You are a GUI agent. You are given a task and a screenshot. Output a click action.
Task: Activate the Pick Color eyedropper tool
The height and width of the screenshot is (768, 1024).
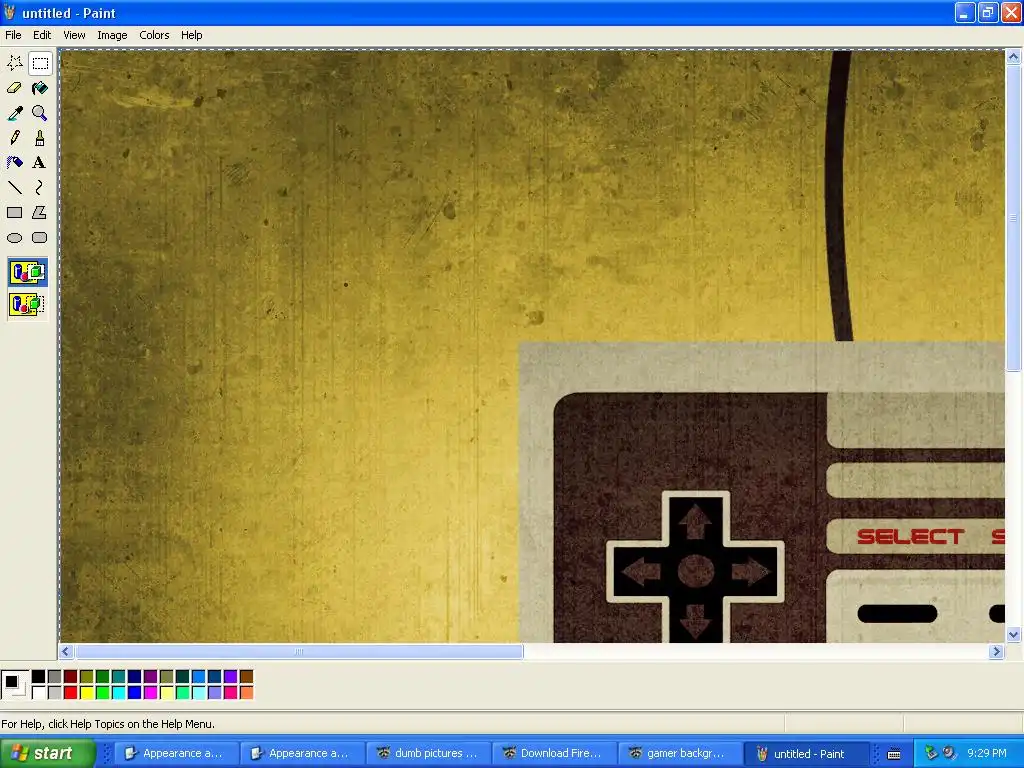tap(14, 113)
